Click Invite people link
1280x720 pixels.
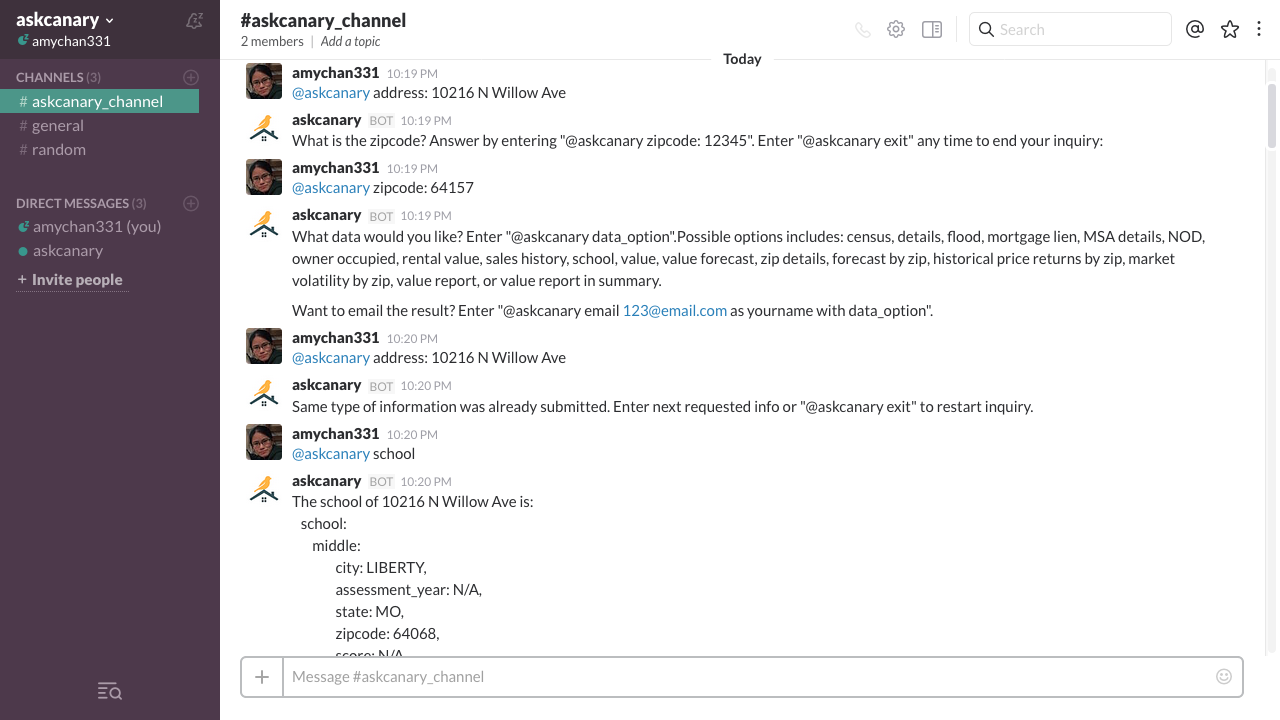(x=69, y=279)
